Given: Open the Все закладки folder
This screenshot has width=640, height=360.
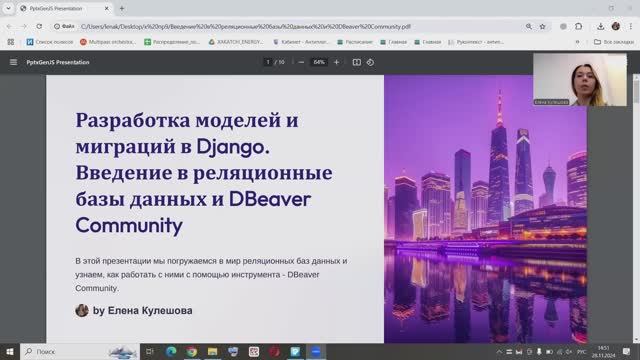Looking at the screenshot, I should [x=614, y=42].
